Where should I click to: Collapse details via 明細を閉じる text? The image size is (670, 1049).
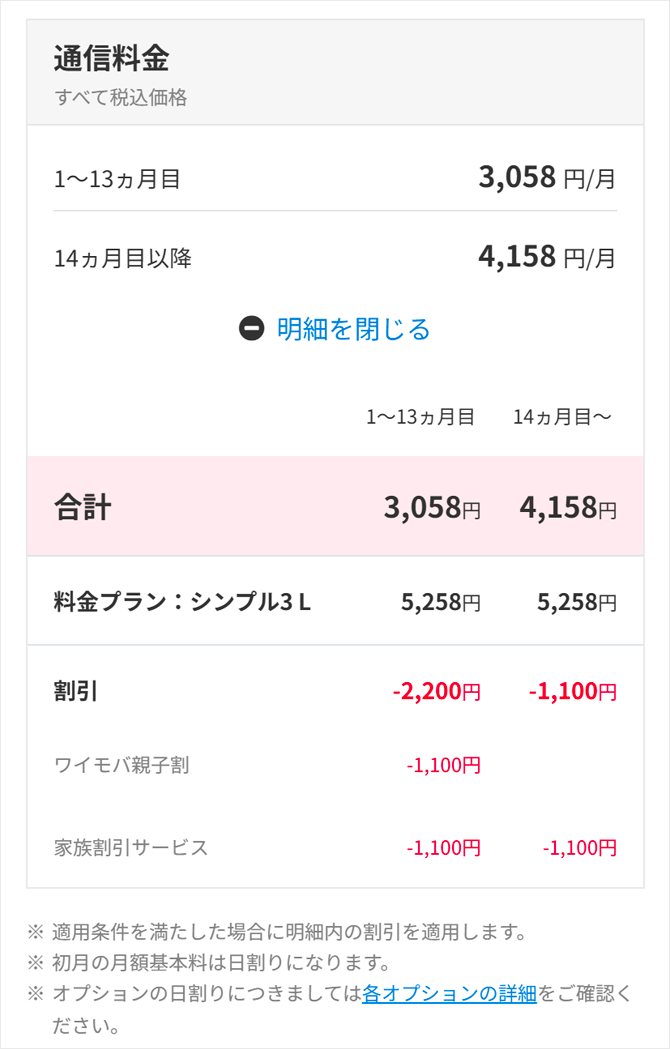[x=353, y=329]
